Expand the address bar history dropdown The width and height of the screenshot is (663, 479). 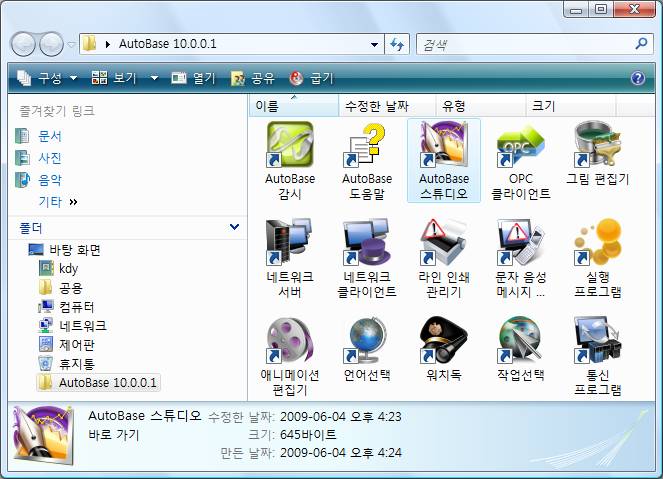point(374,44)
